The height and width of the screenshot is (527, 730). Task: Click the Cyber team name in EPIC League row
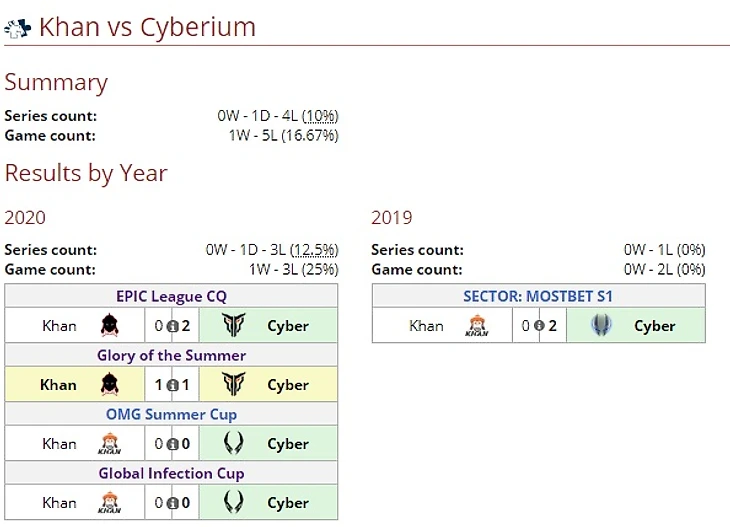pyautogui.click(x=288, y=326)
